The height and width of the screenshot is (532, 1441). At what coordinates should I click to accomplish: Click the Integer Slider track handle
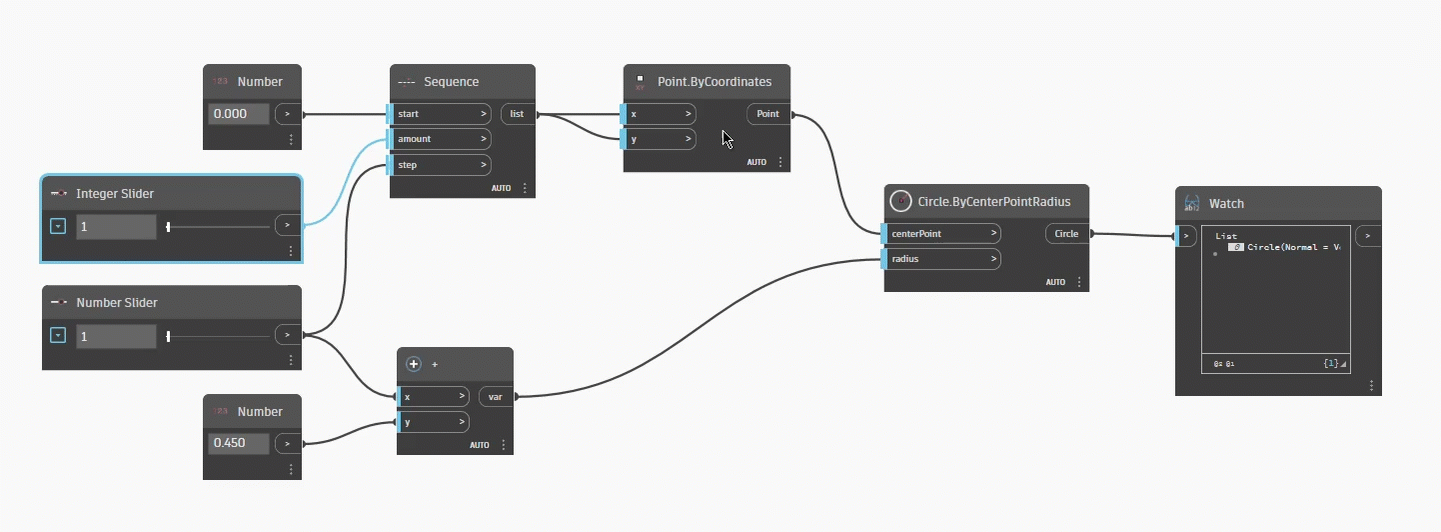[x=168, y=227]
